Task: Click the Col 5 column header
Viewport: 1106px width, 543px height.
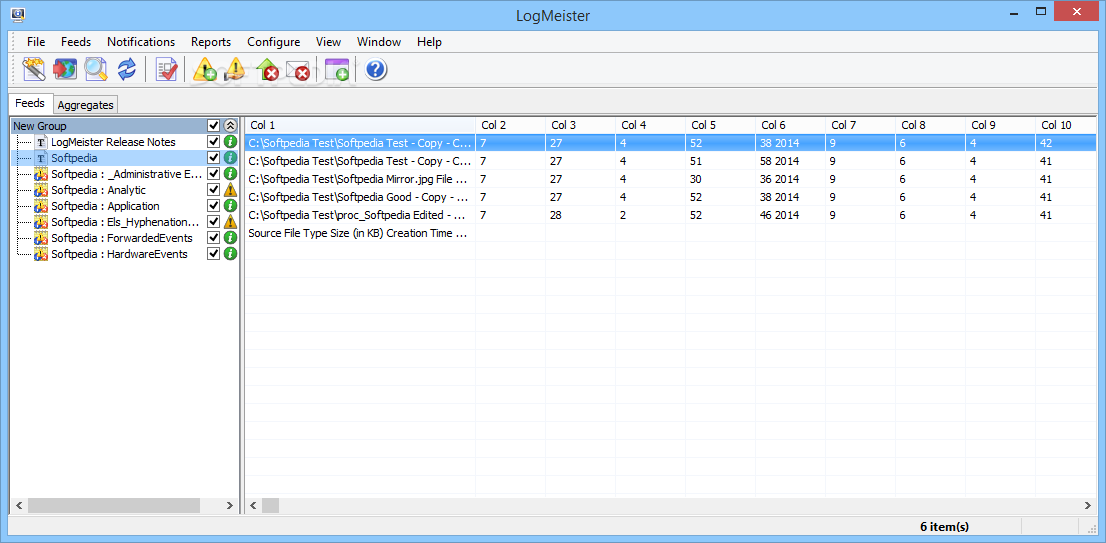Action: click(720, 125)
